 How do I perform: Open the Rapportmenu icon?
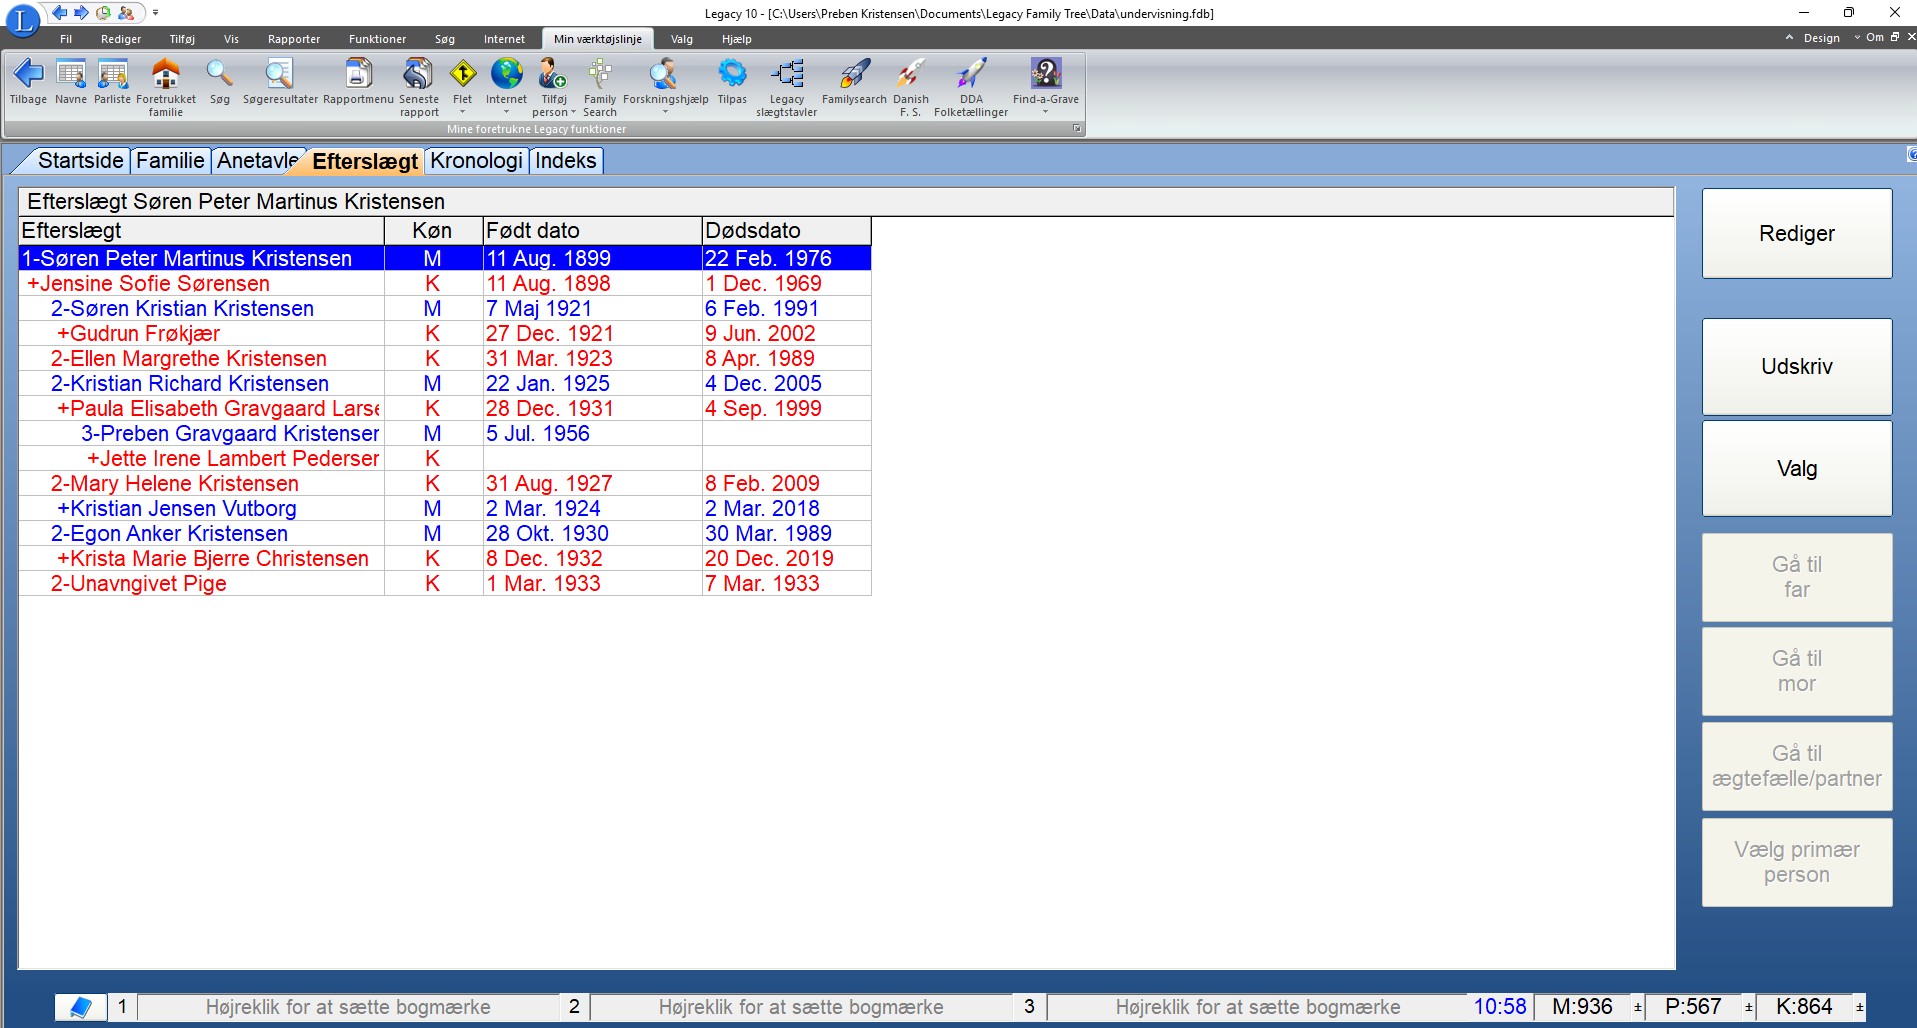coord(358,74)
